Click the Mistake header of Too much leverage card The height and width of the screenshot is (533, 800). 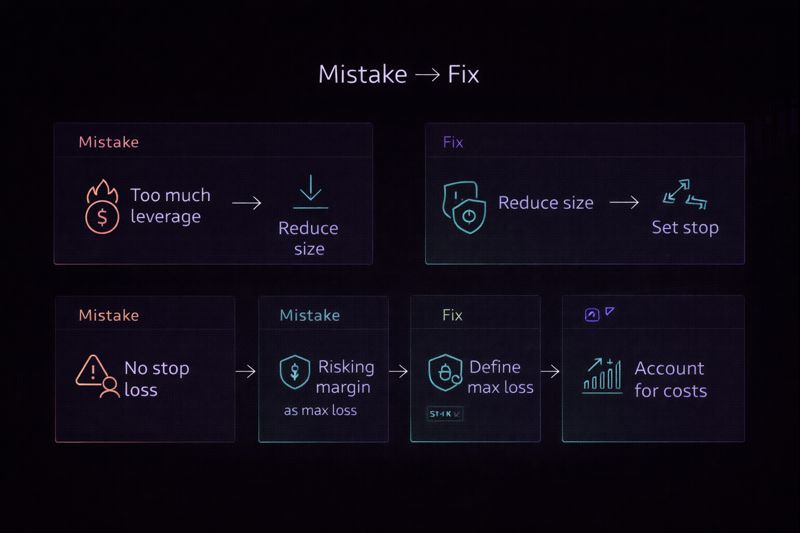[108, 142]
